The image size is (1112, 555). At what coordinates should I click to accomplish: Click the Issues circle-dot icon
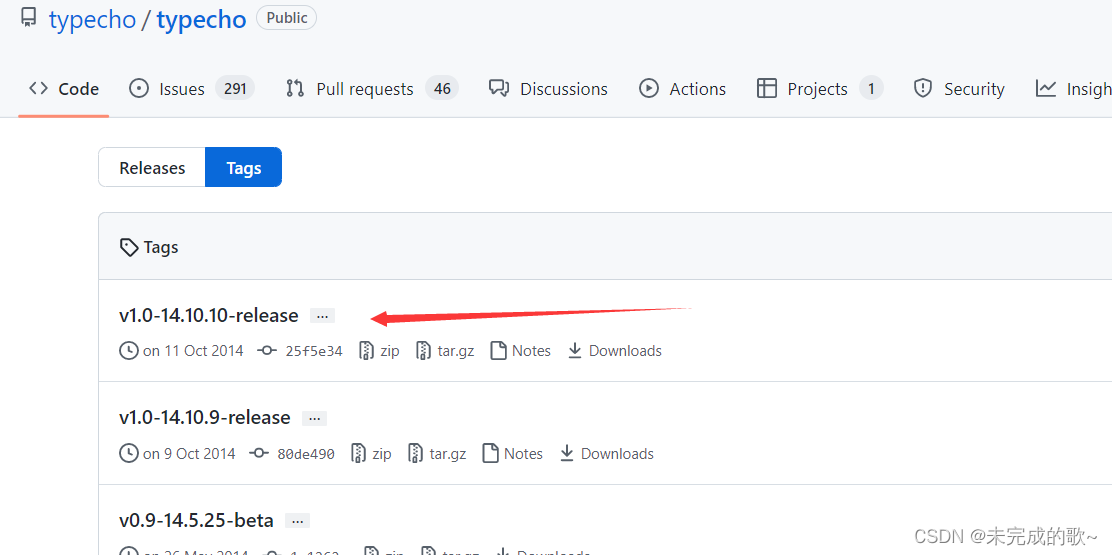click(x=139, y=89)
